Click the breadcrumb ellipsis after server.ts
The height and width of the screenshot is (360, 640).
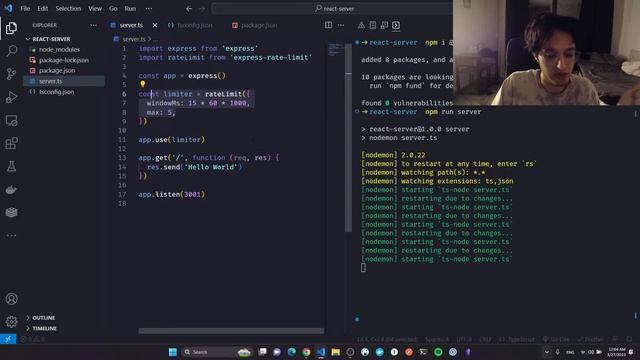pyautogui.click(x=155, y=39)
